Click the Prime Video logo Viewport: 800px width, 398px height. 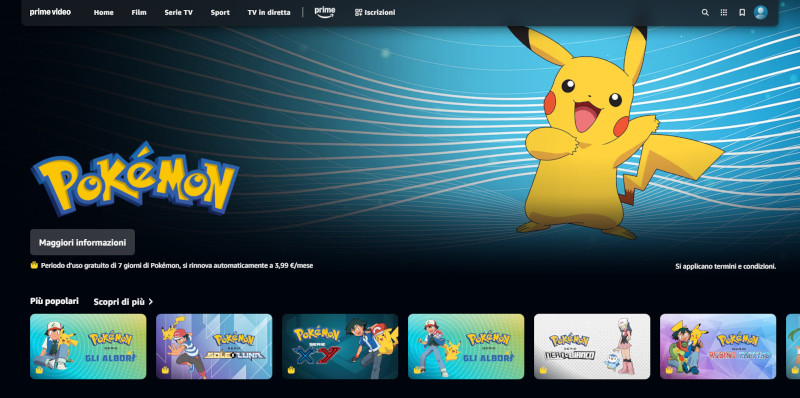pyautogui.click(x=50, y=12)
